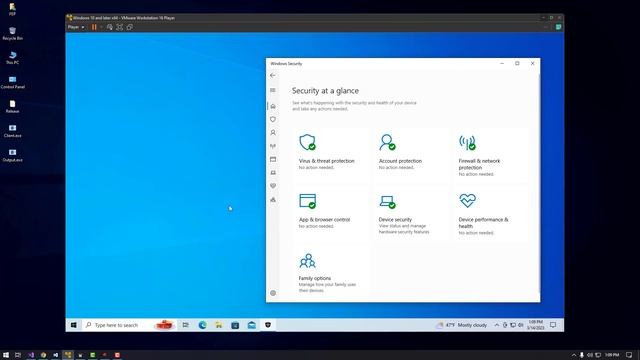The height and width of the screenshot is (360, 640).
Task: Select device health heart icon in sidebar
Action: (x=273, y=186)
